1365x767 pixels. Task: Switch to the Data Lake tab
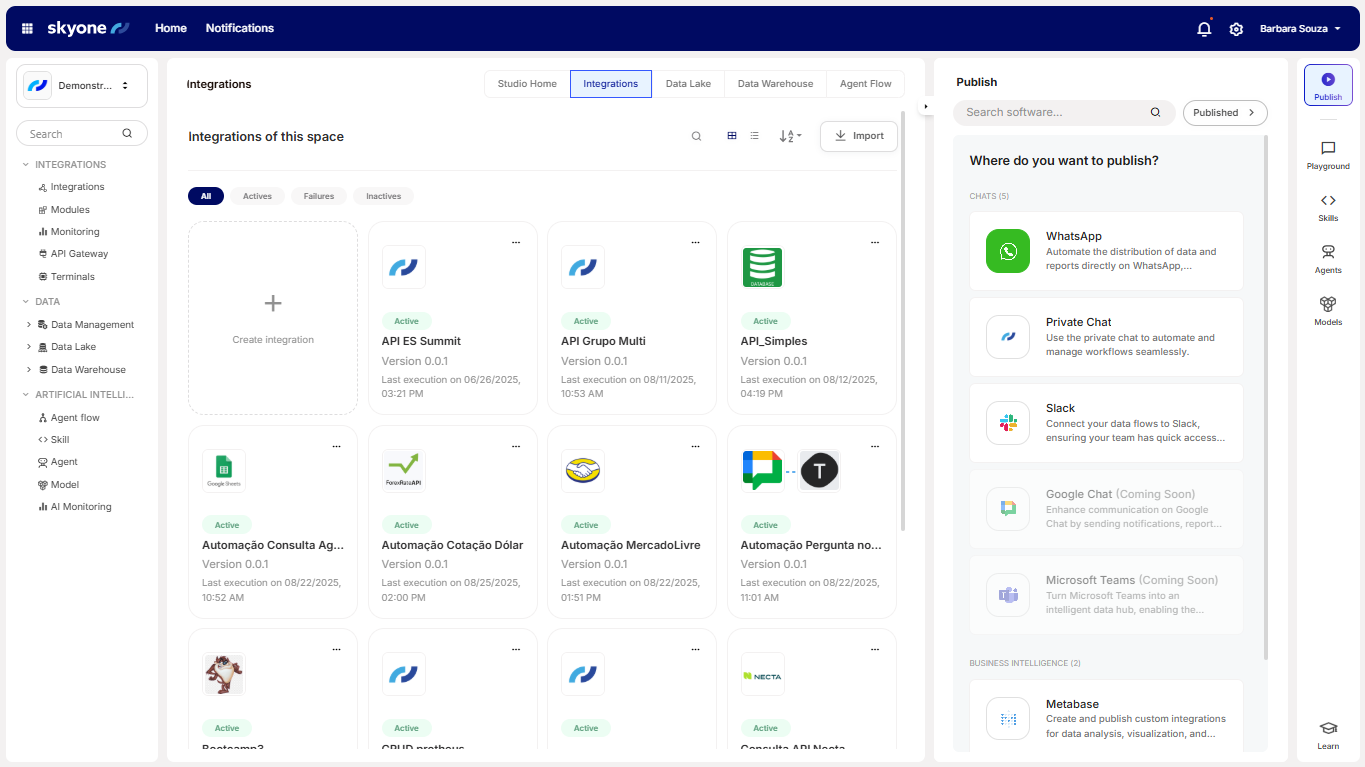pos(688,84)
